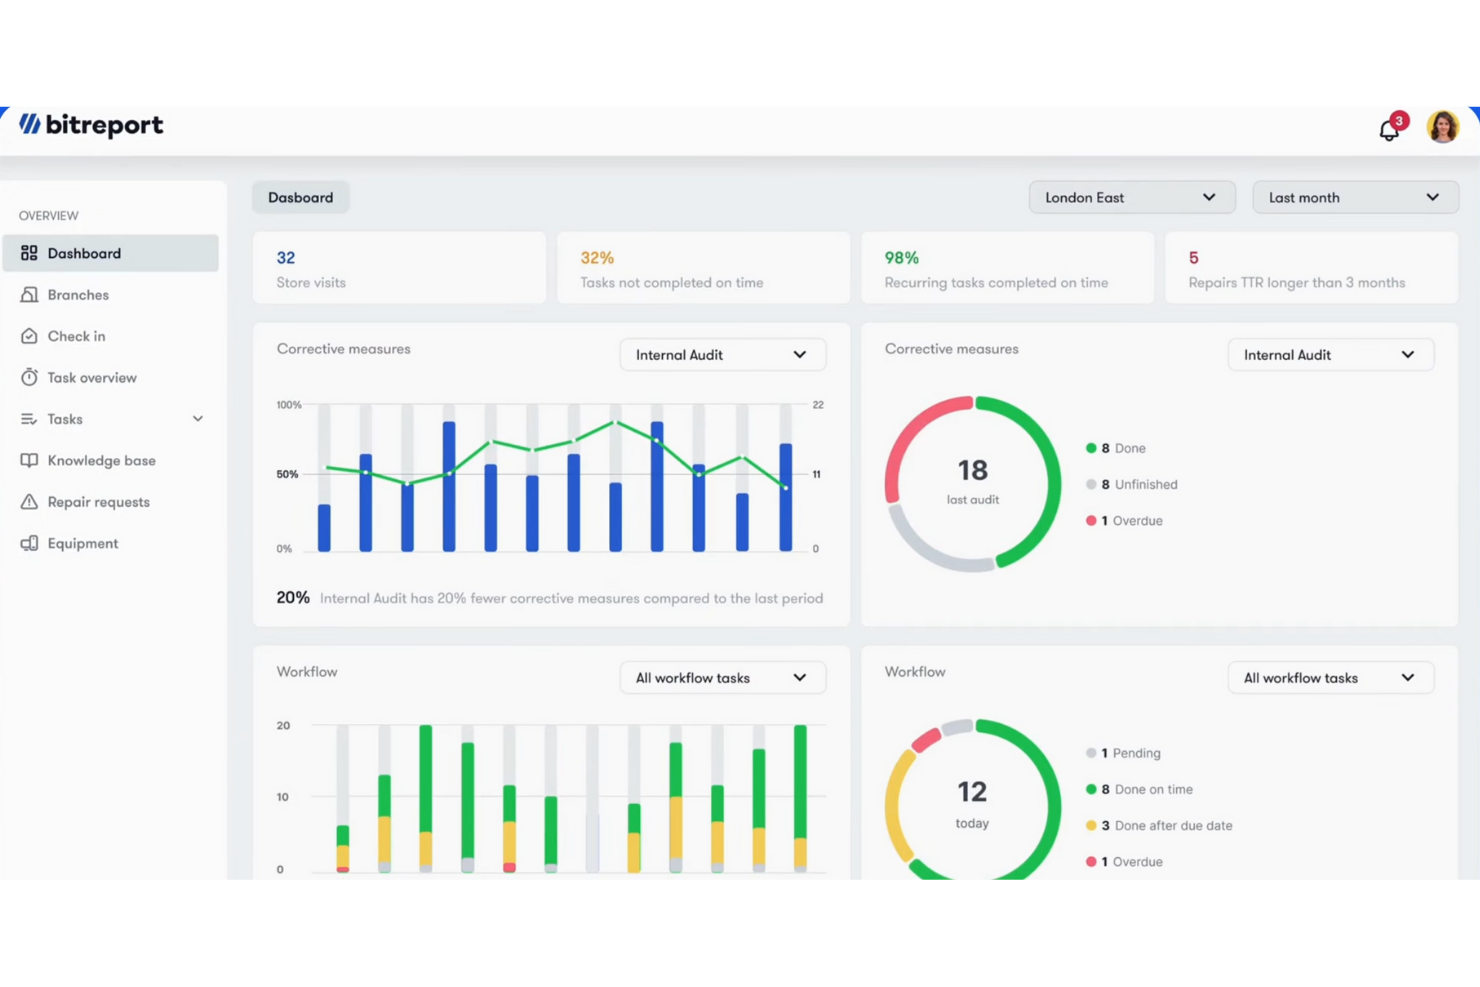1480x987 pixels.
Task: Expand the Tasks submenu chevron
Action: [x=198, y=419]
